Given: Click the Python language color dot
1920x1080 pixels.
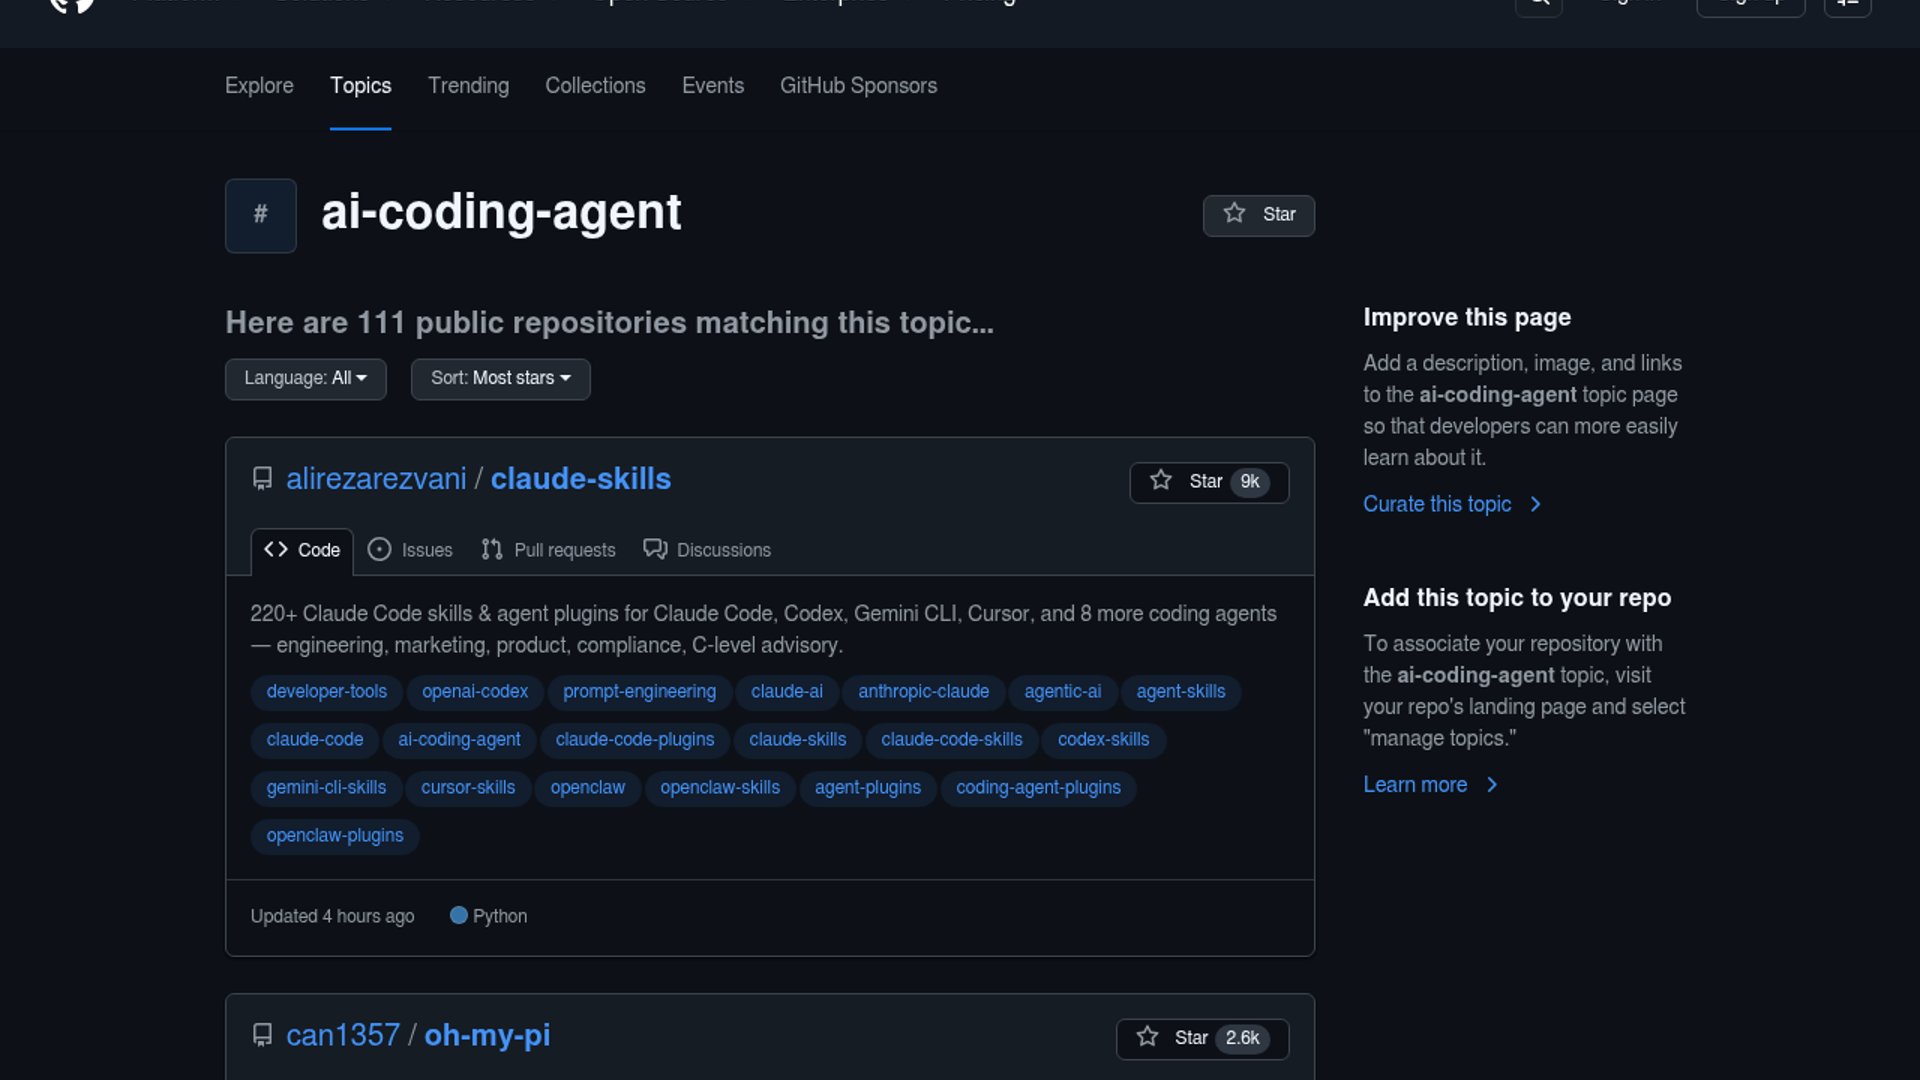Looking at the screenshot, I should click(458, 916).
